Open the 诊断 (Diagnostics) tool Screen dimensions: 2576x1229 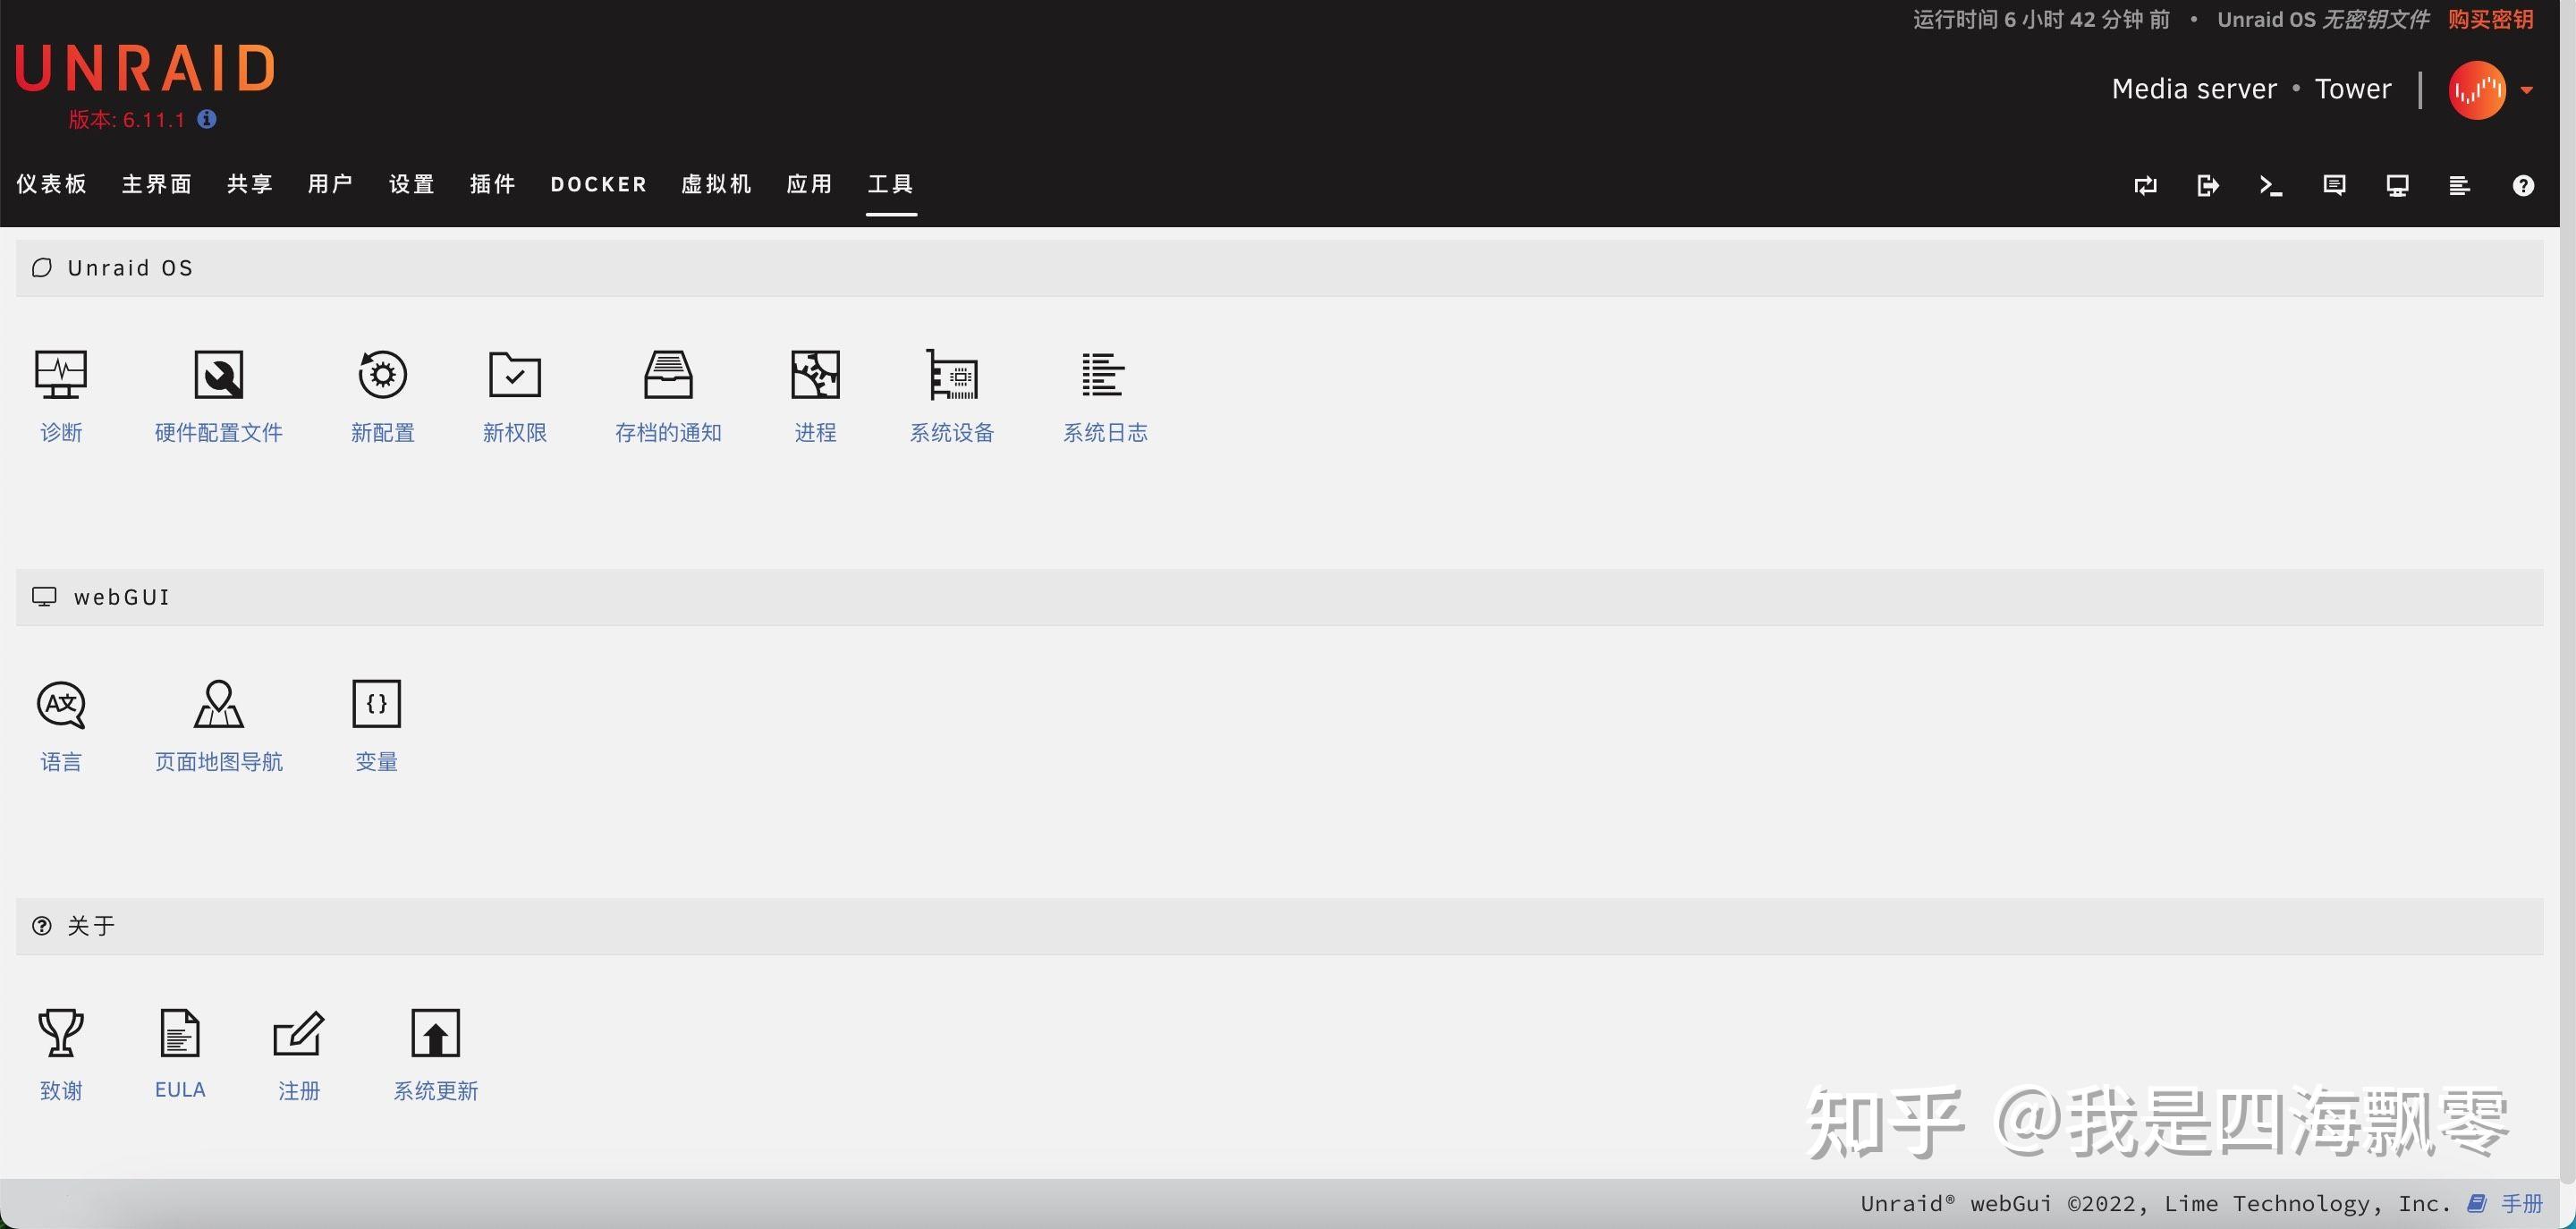pos(61,395)
